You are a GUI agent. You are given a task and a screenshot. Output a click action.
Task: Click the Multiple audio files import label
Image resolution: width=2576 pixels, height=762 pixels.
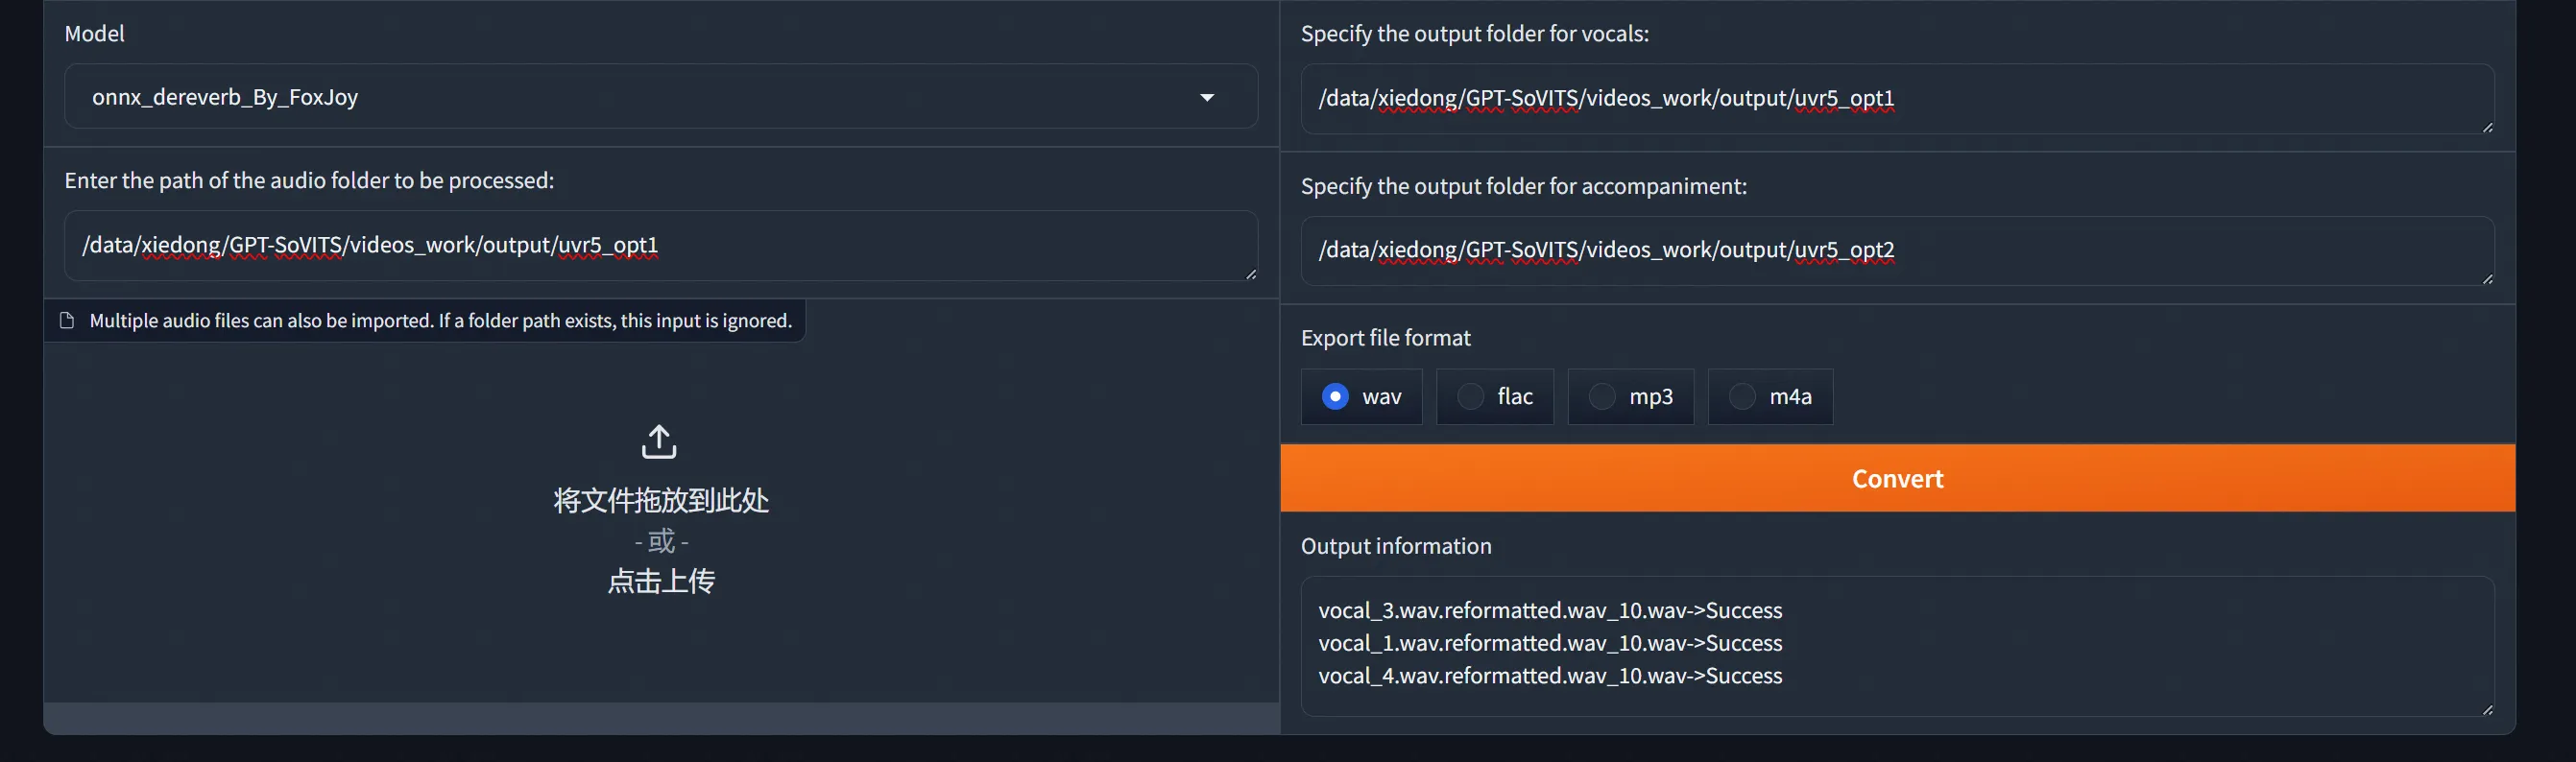(x=440, y=321)
